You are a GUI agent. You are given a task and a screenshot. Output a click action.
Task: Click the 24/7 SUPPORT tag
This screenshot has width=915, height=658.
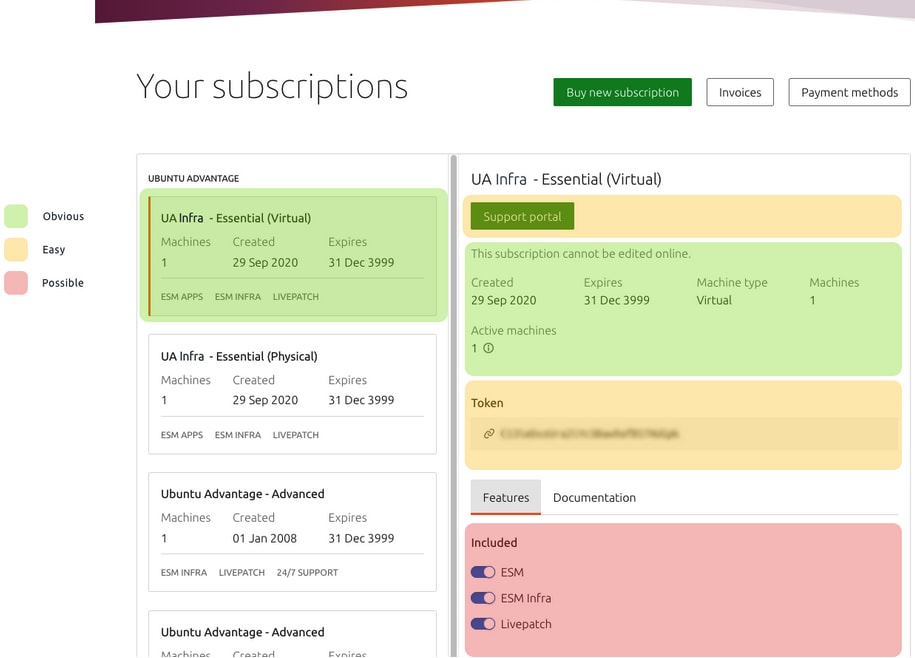[x=308, y=573]
